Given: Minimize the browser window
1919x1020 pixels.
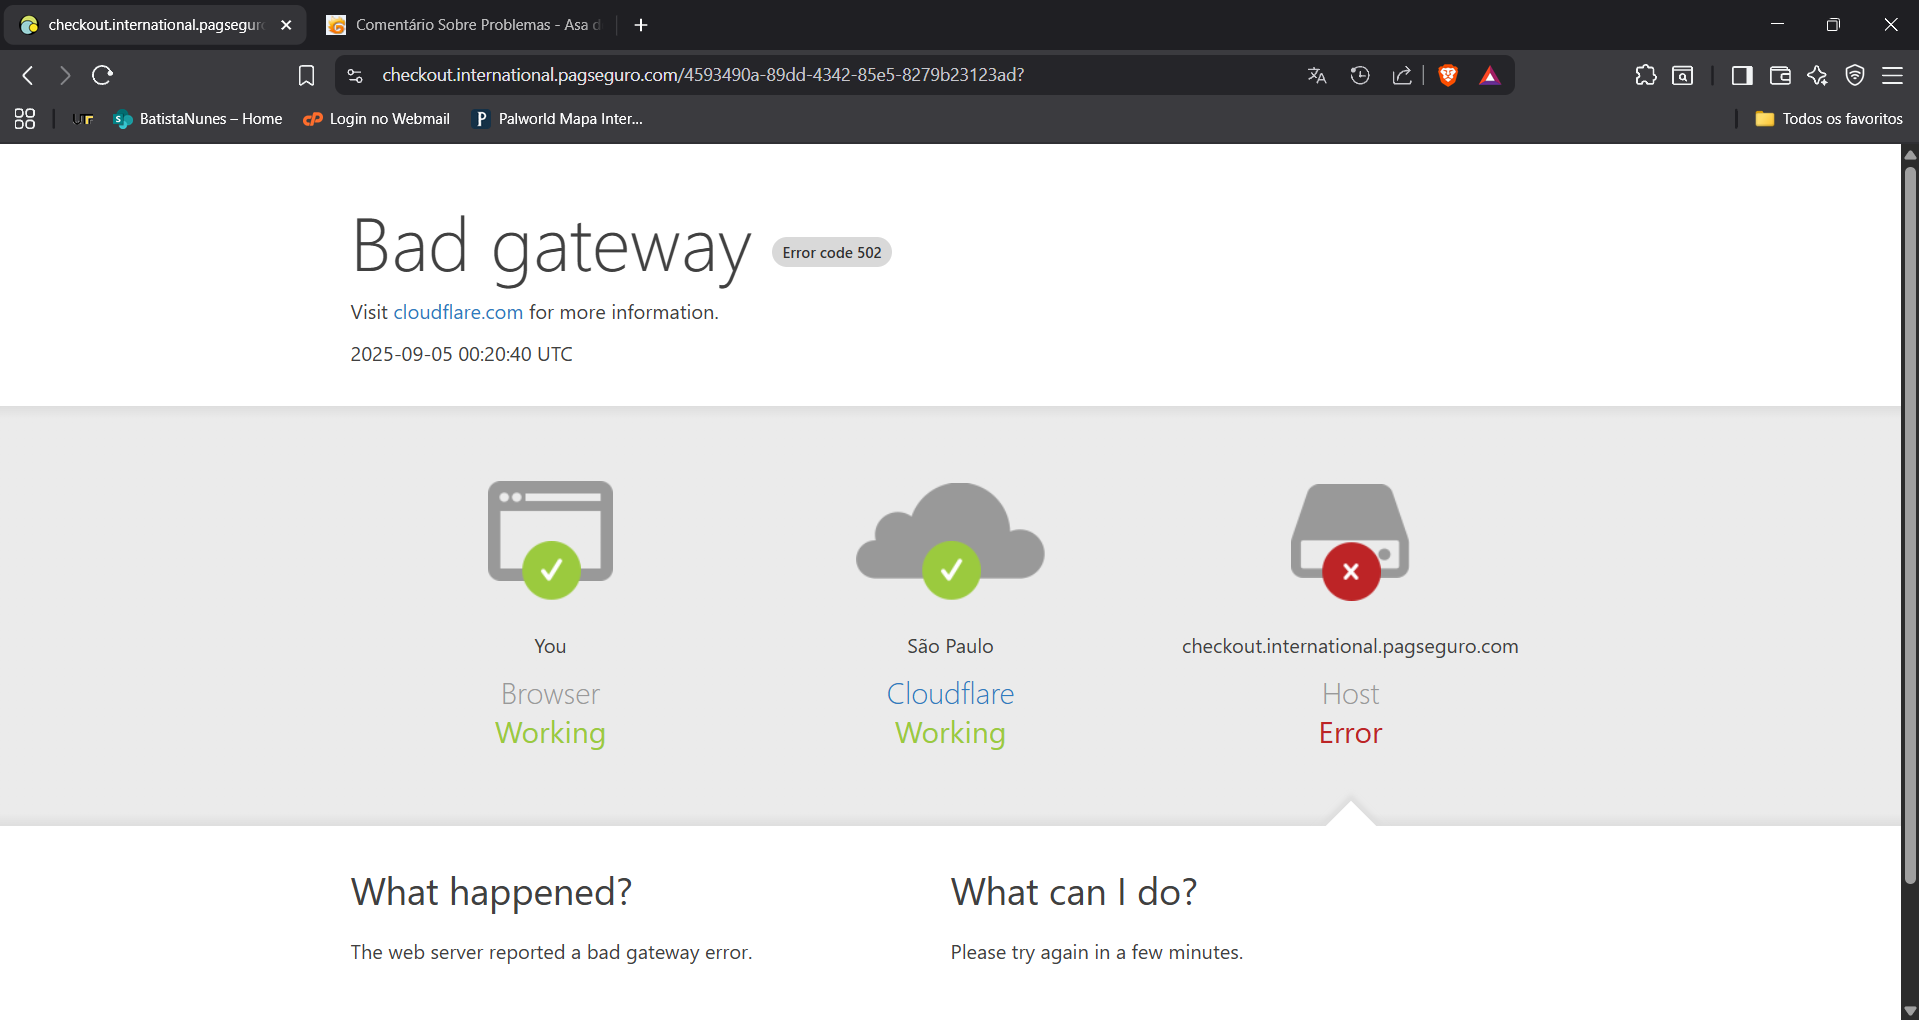Looking at the screenshot, I should coord(1777,25).
